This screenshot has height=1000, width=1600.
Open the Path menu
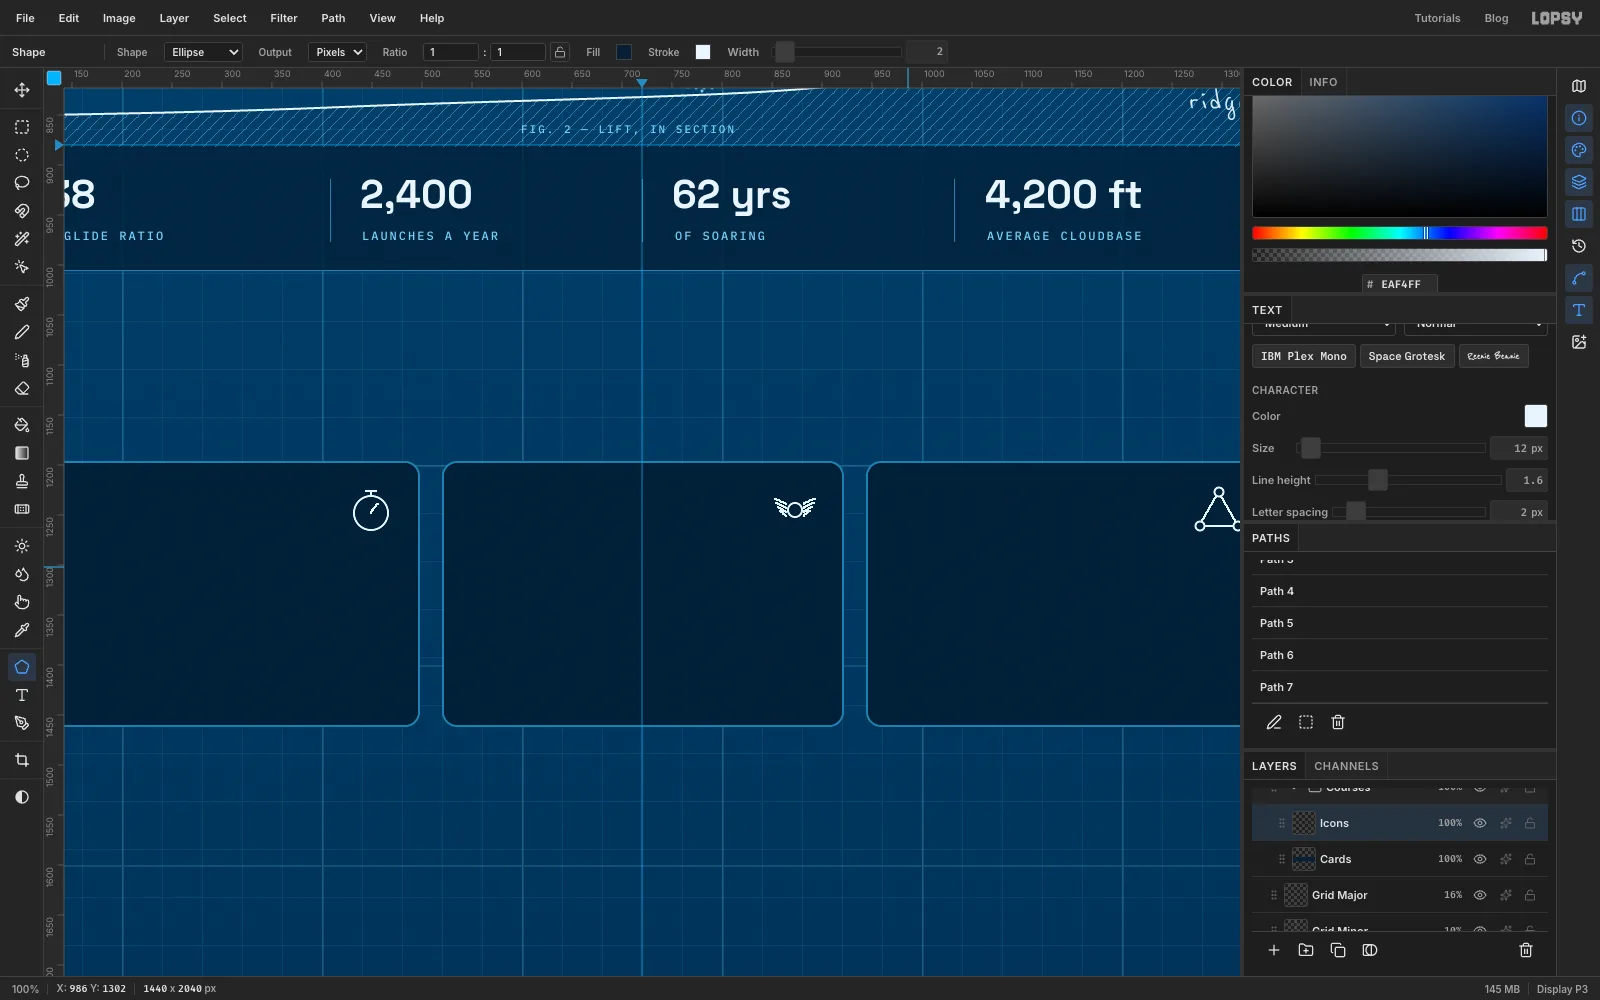(333, 18)
